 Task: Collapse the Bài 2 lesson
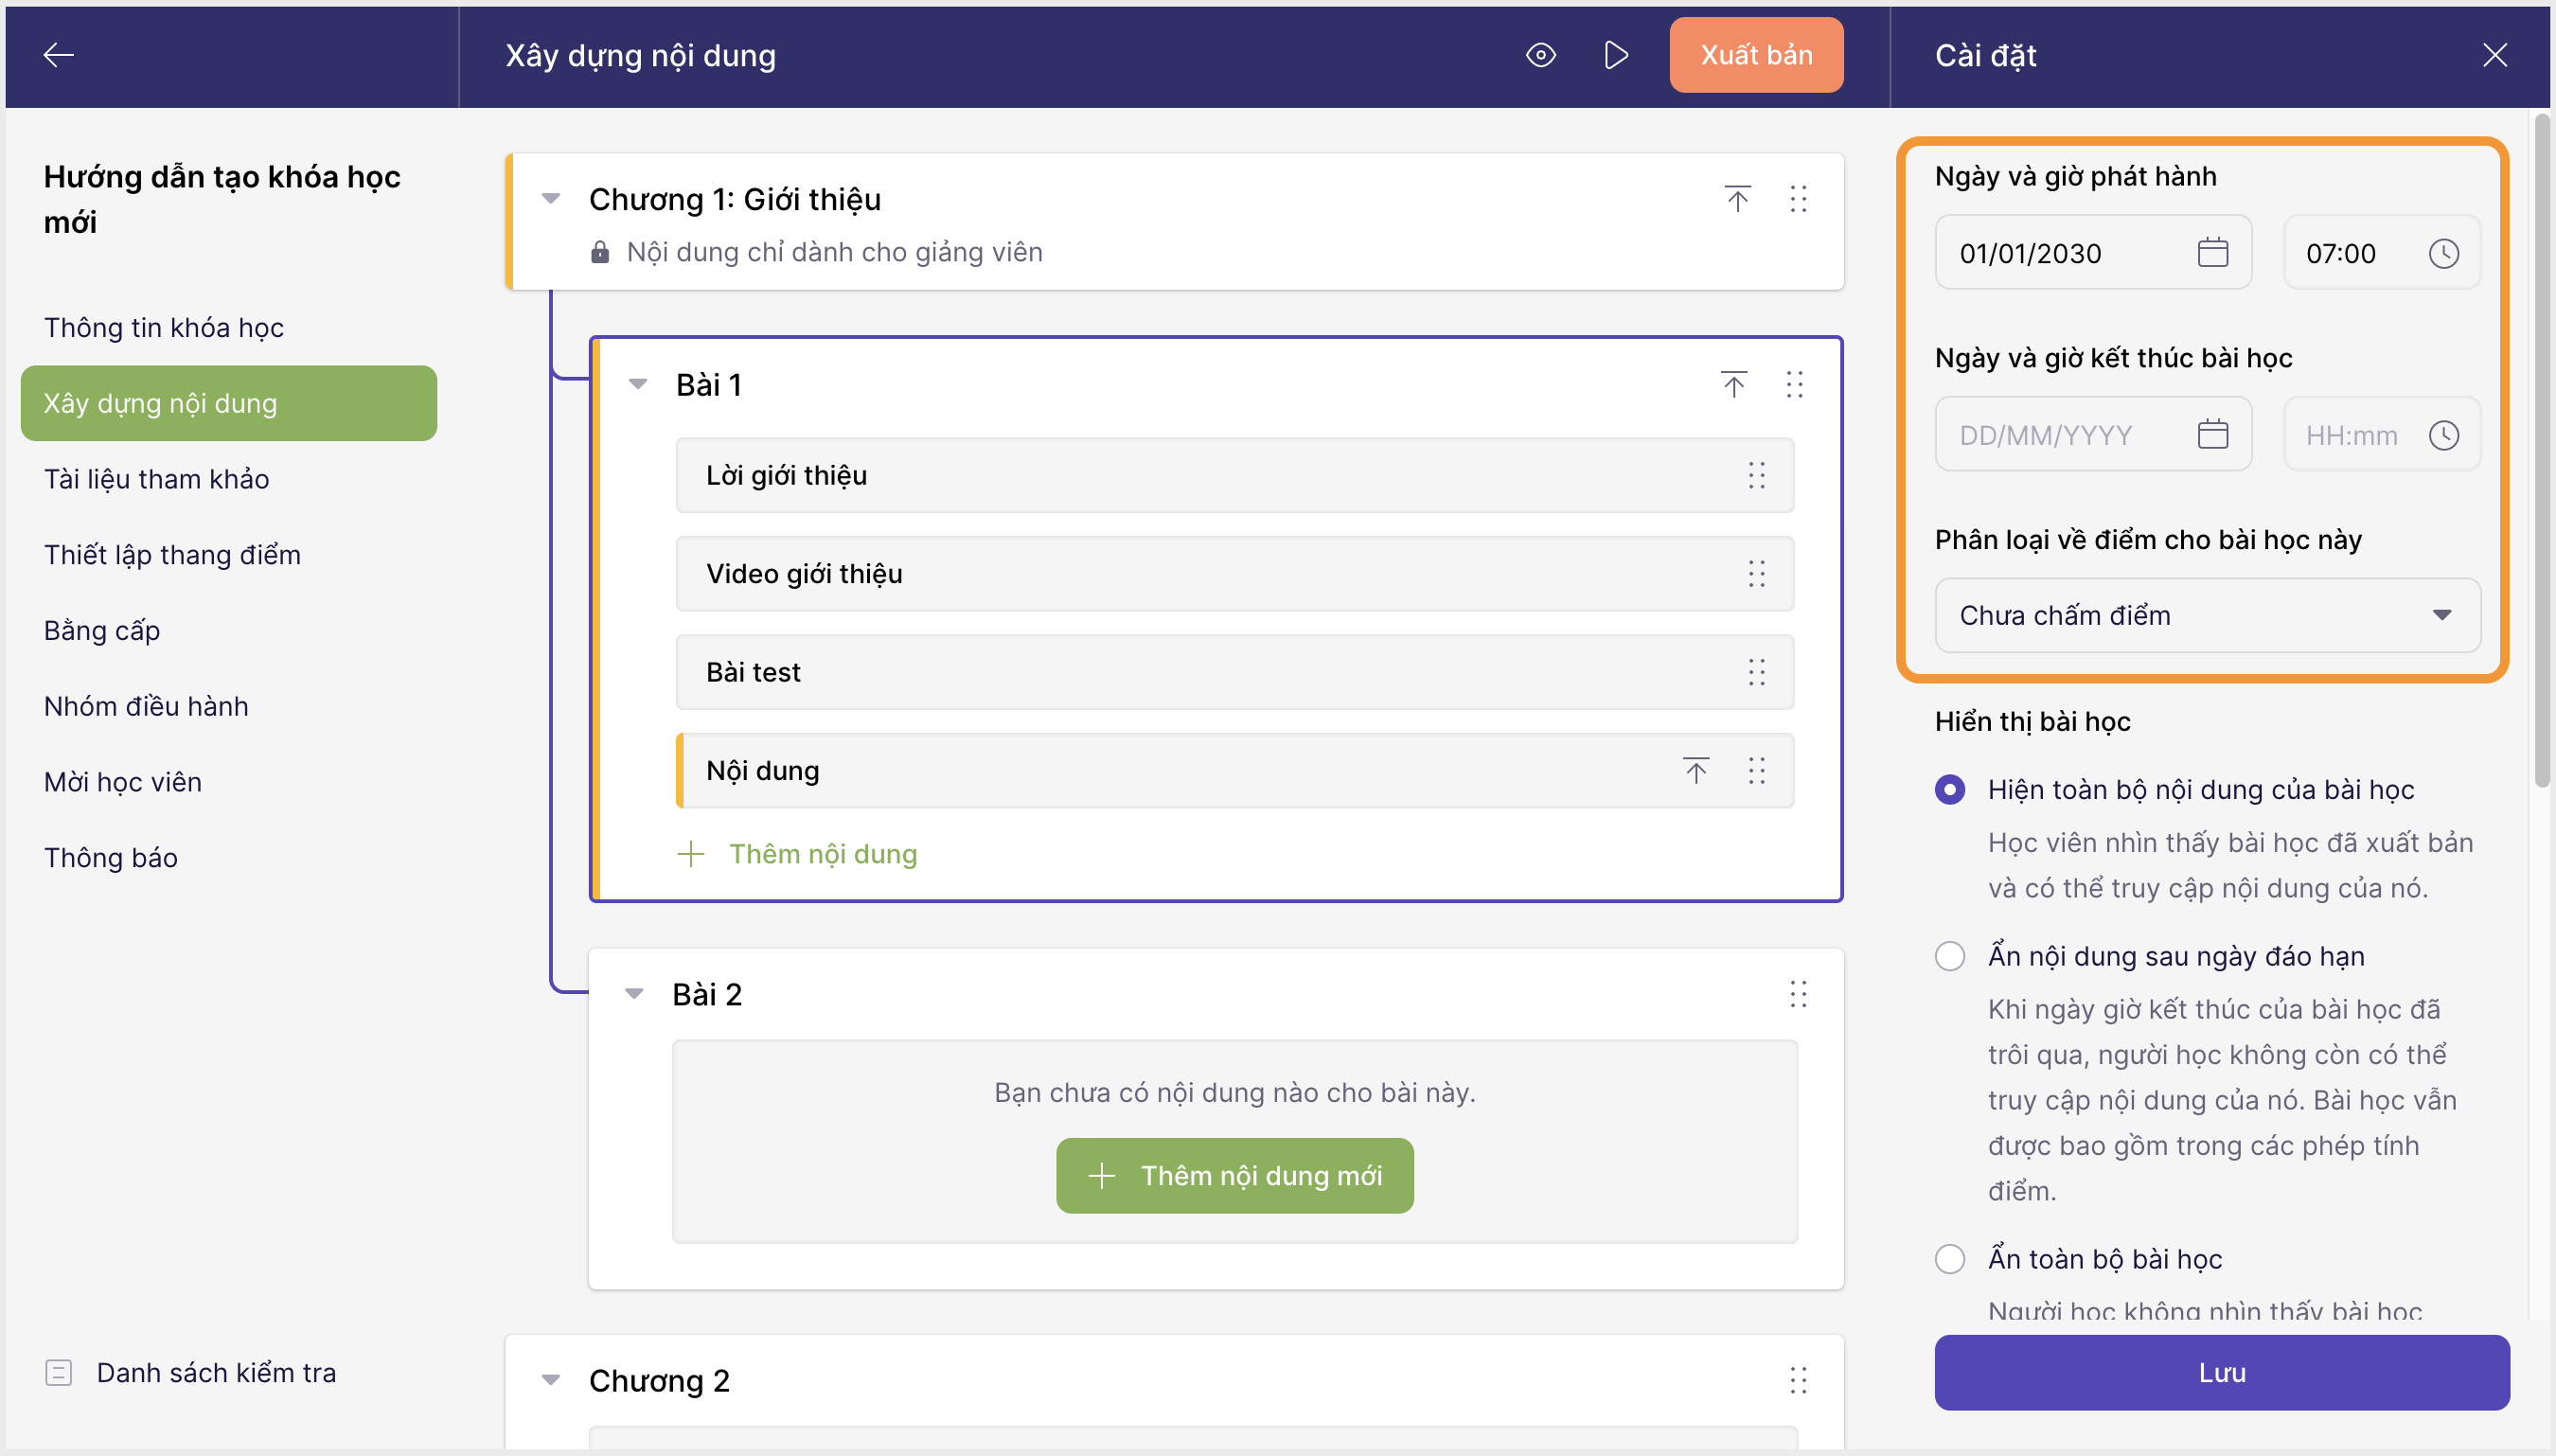634,994
